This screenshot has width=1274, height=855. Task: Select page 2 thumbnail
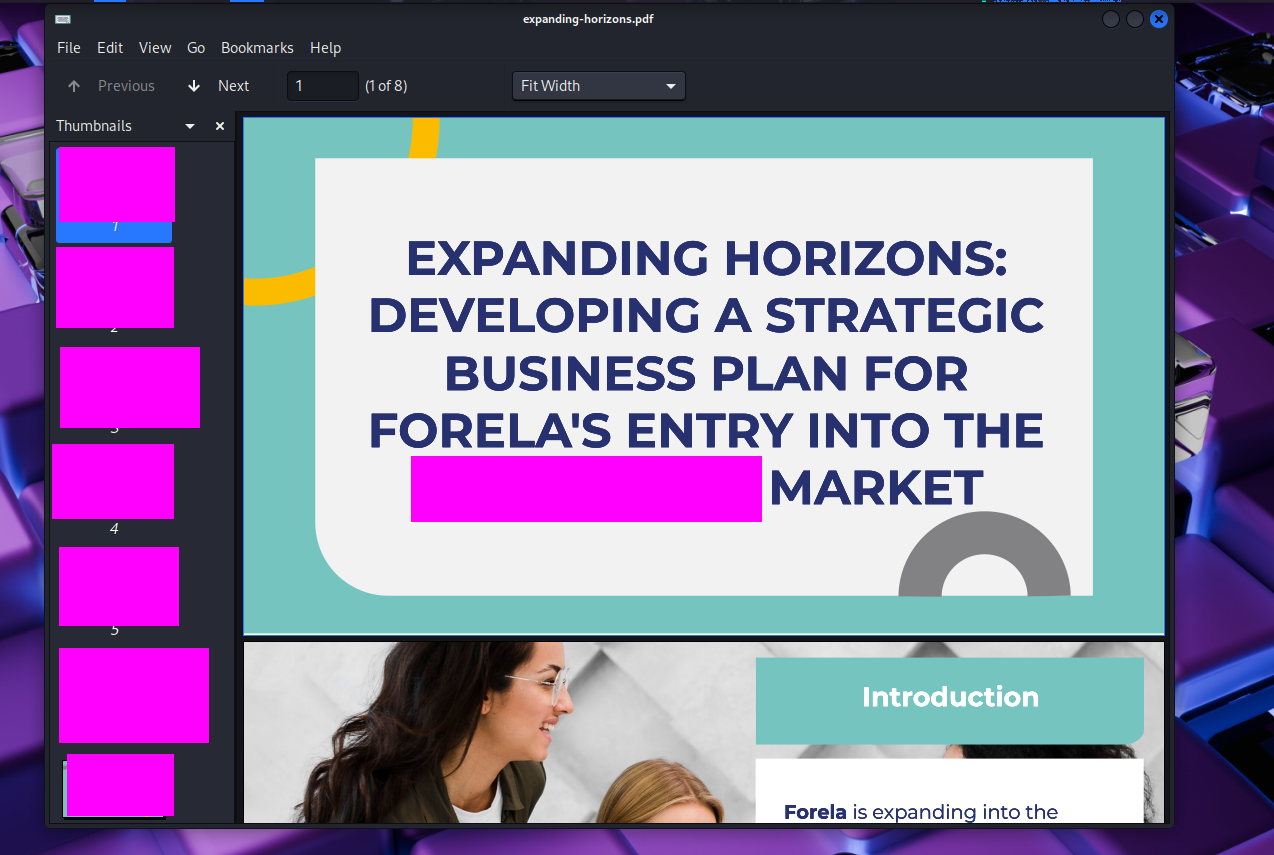(x=115, y=290)
